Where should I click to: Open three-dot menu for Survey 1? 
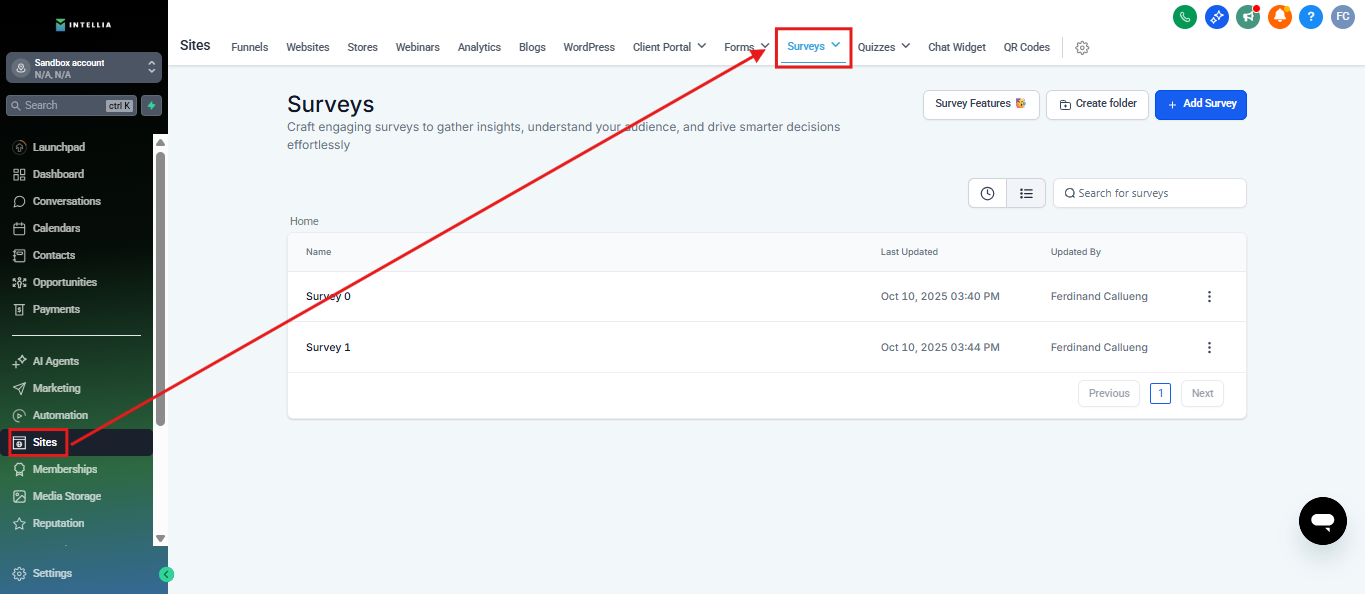point(1209,348)
